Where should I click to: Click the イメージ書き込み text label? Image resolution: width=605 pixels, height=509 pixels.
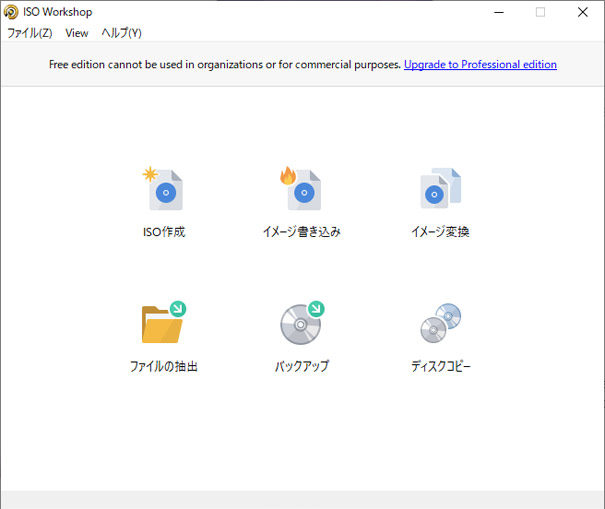point(302,232)
